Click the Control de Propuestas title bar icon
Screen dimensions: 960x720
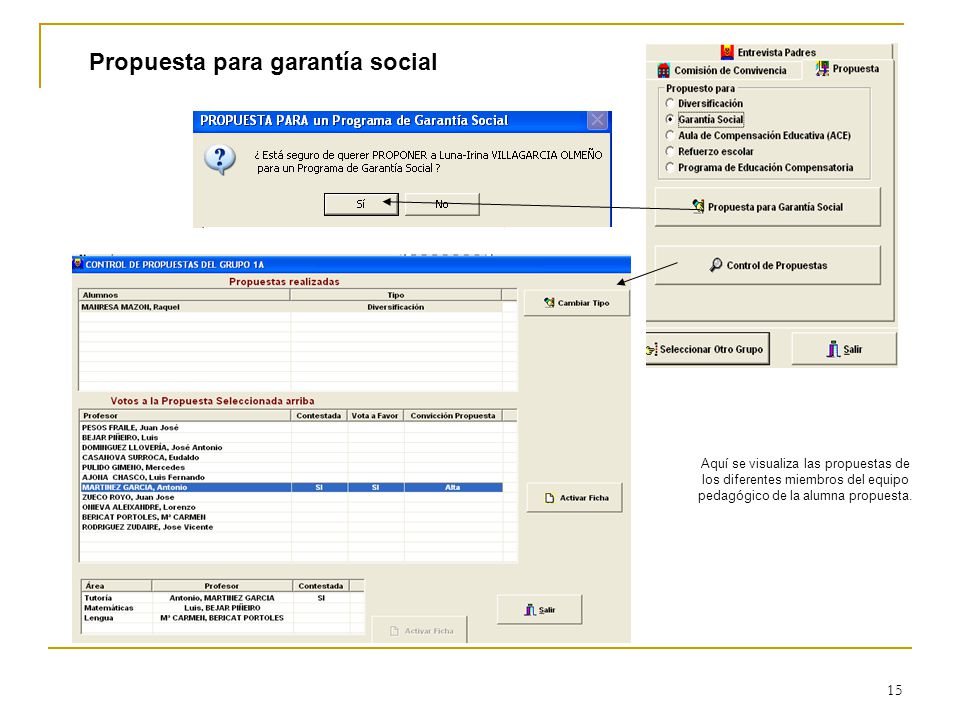click(78, 264)
